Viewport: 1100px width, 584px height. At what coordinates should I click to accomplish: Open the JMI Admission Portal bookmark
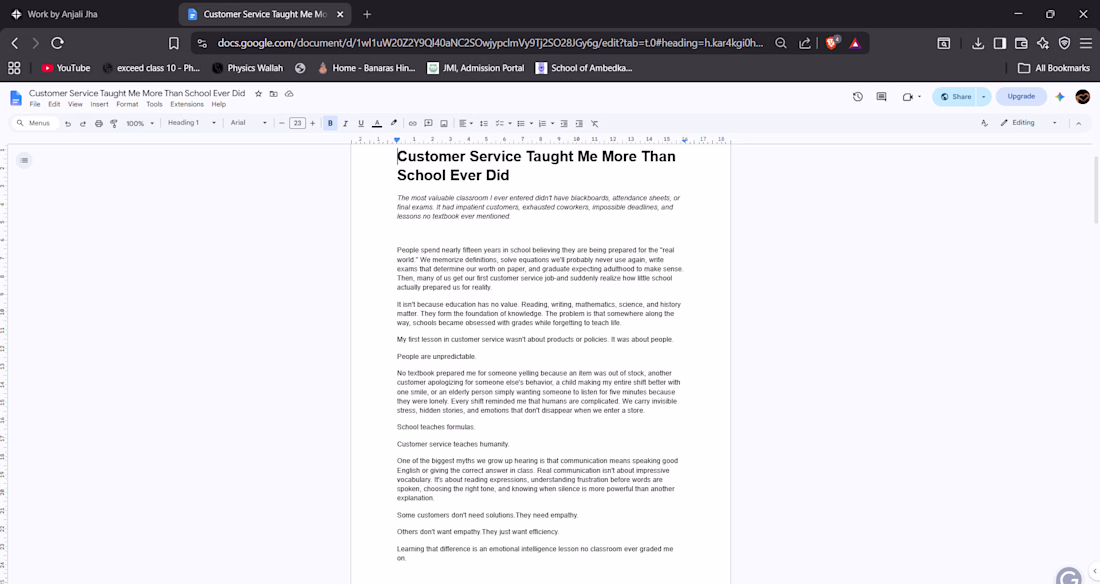coord(476,68)
